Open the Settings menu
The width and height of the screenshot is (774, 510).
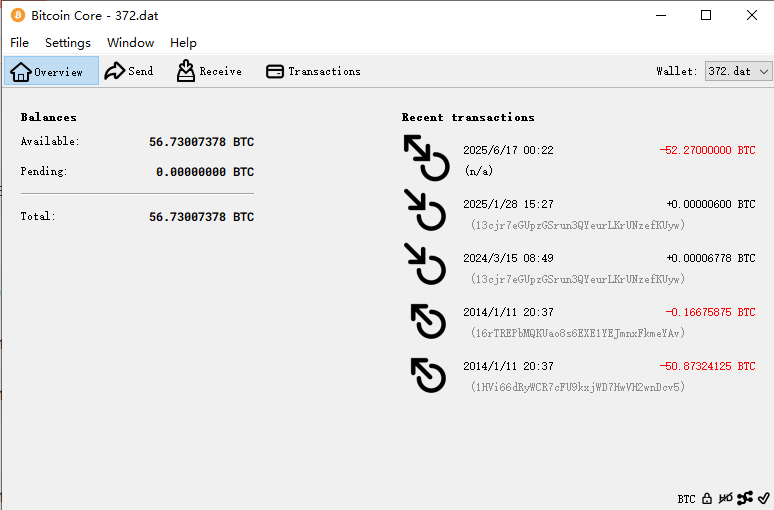[68, 43]
